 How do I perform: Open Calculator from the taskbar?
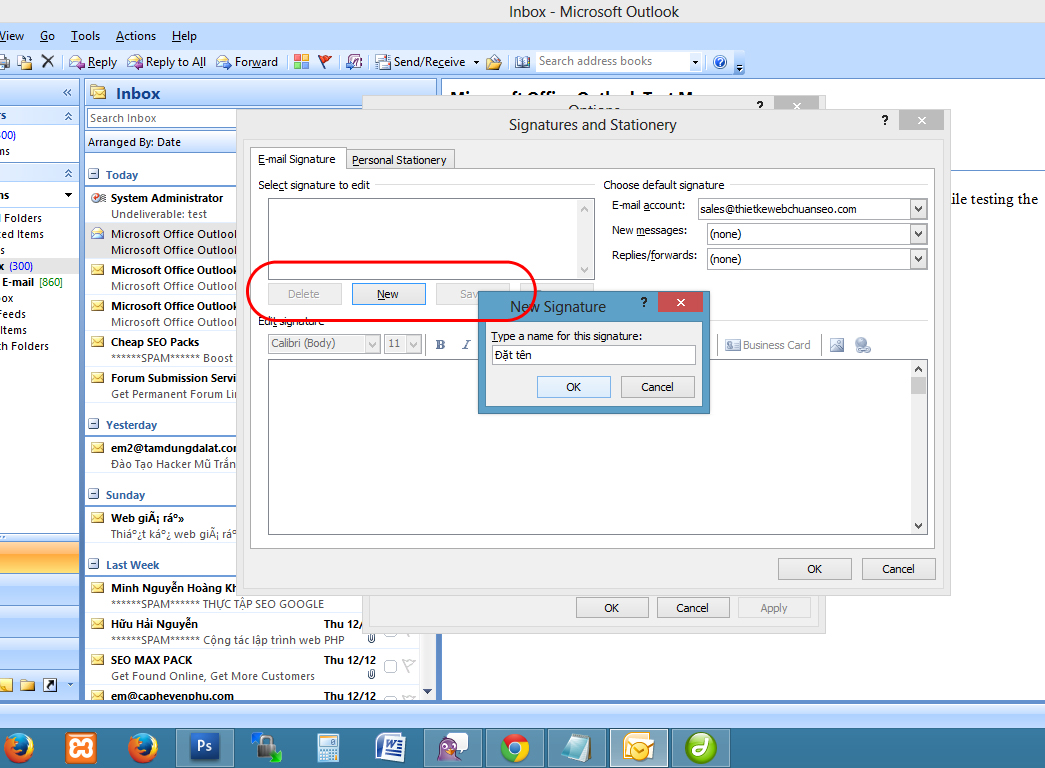click(329, 747)
